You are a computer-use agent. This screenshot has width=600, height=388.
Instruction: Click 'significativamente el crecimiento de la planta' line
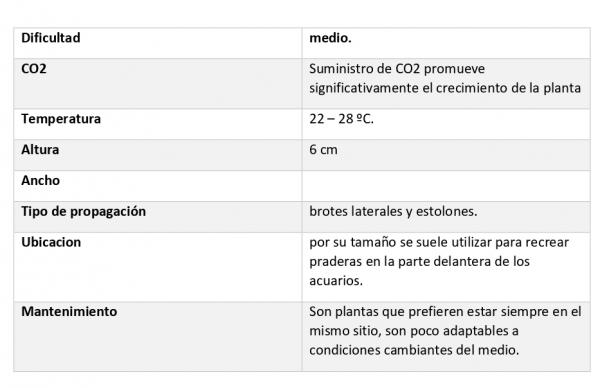pyautogui.click(x=445, y=88)
